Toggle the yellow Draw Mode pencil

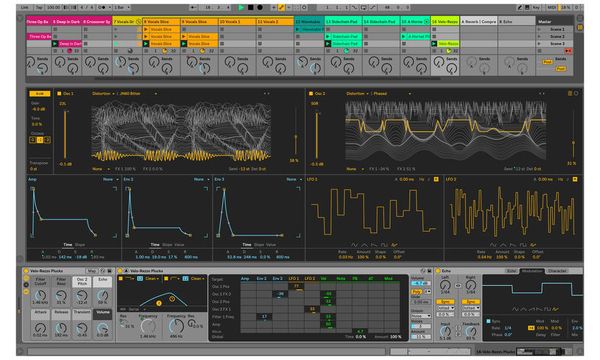click(x=281, y=7)
